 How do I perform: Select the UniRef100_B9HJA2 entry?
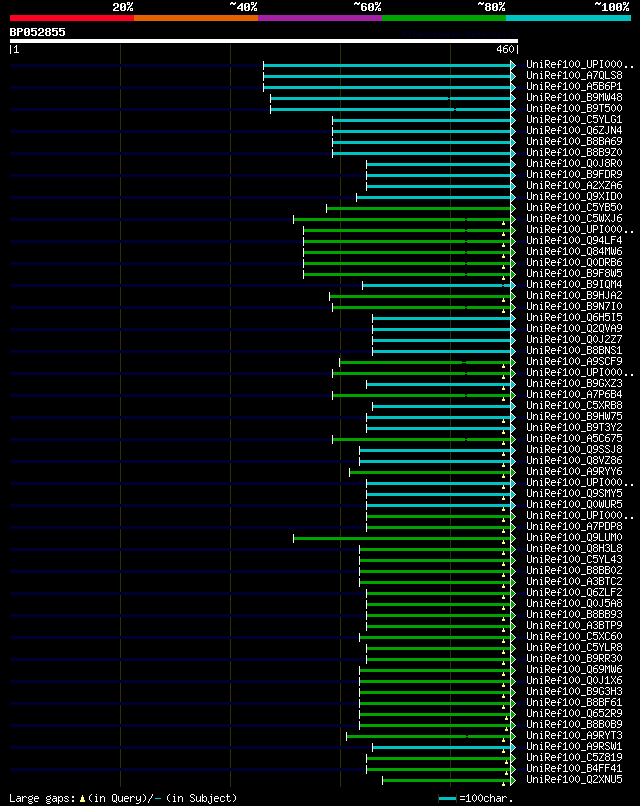click(574, 296)
